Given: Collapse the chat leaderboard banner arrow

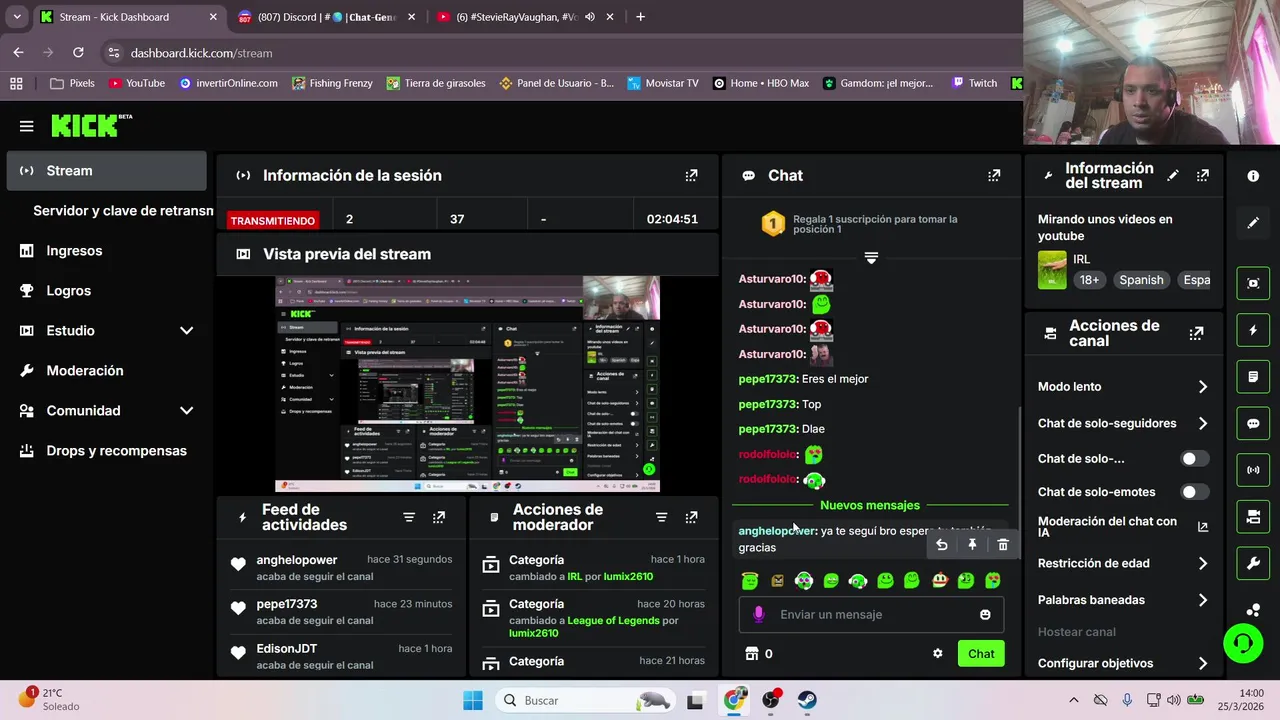Looking at the screenshot, I should tap(871, 258).
